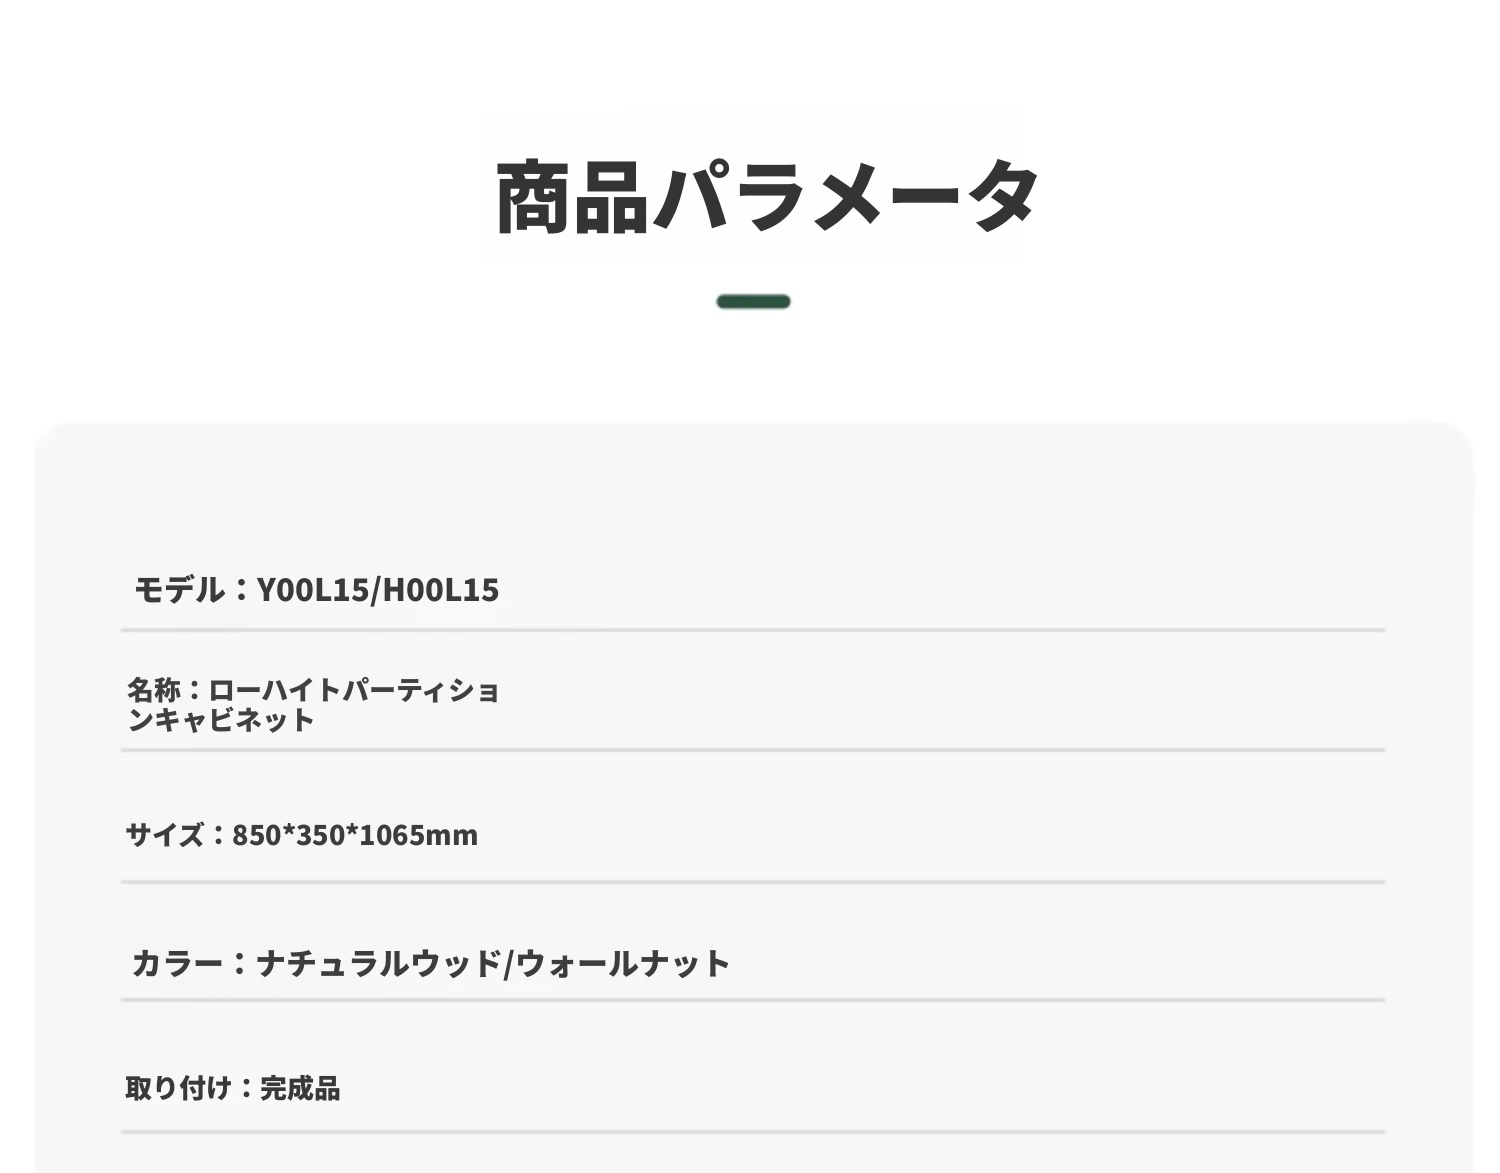Click the divider line below the 名称 row
The width and height of the screenshot is (1500, 1173).
click(x=753, y=749)
